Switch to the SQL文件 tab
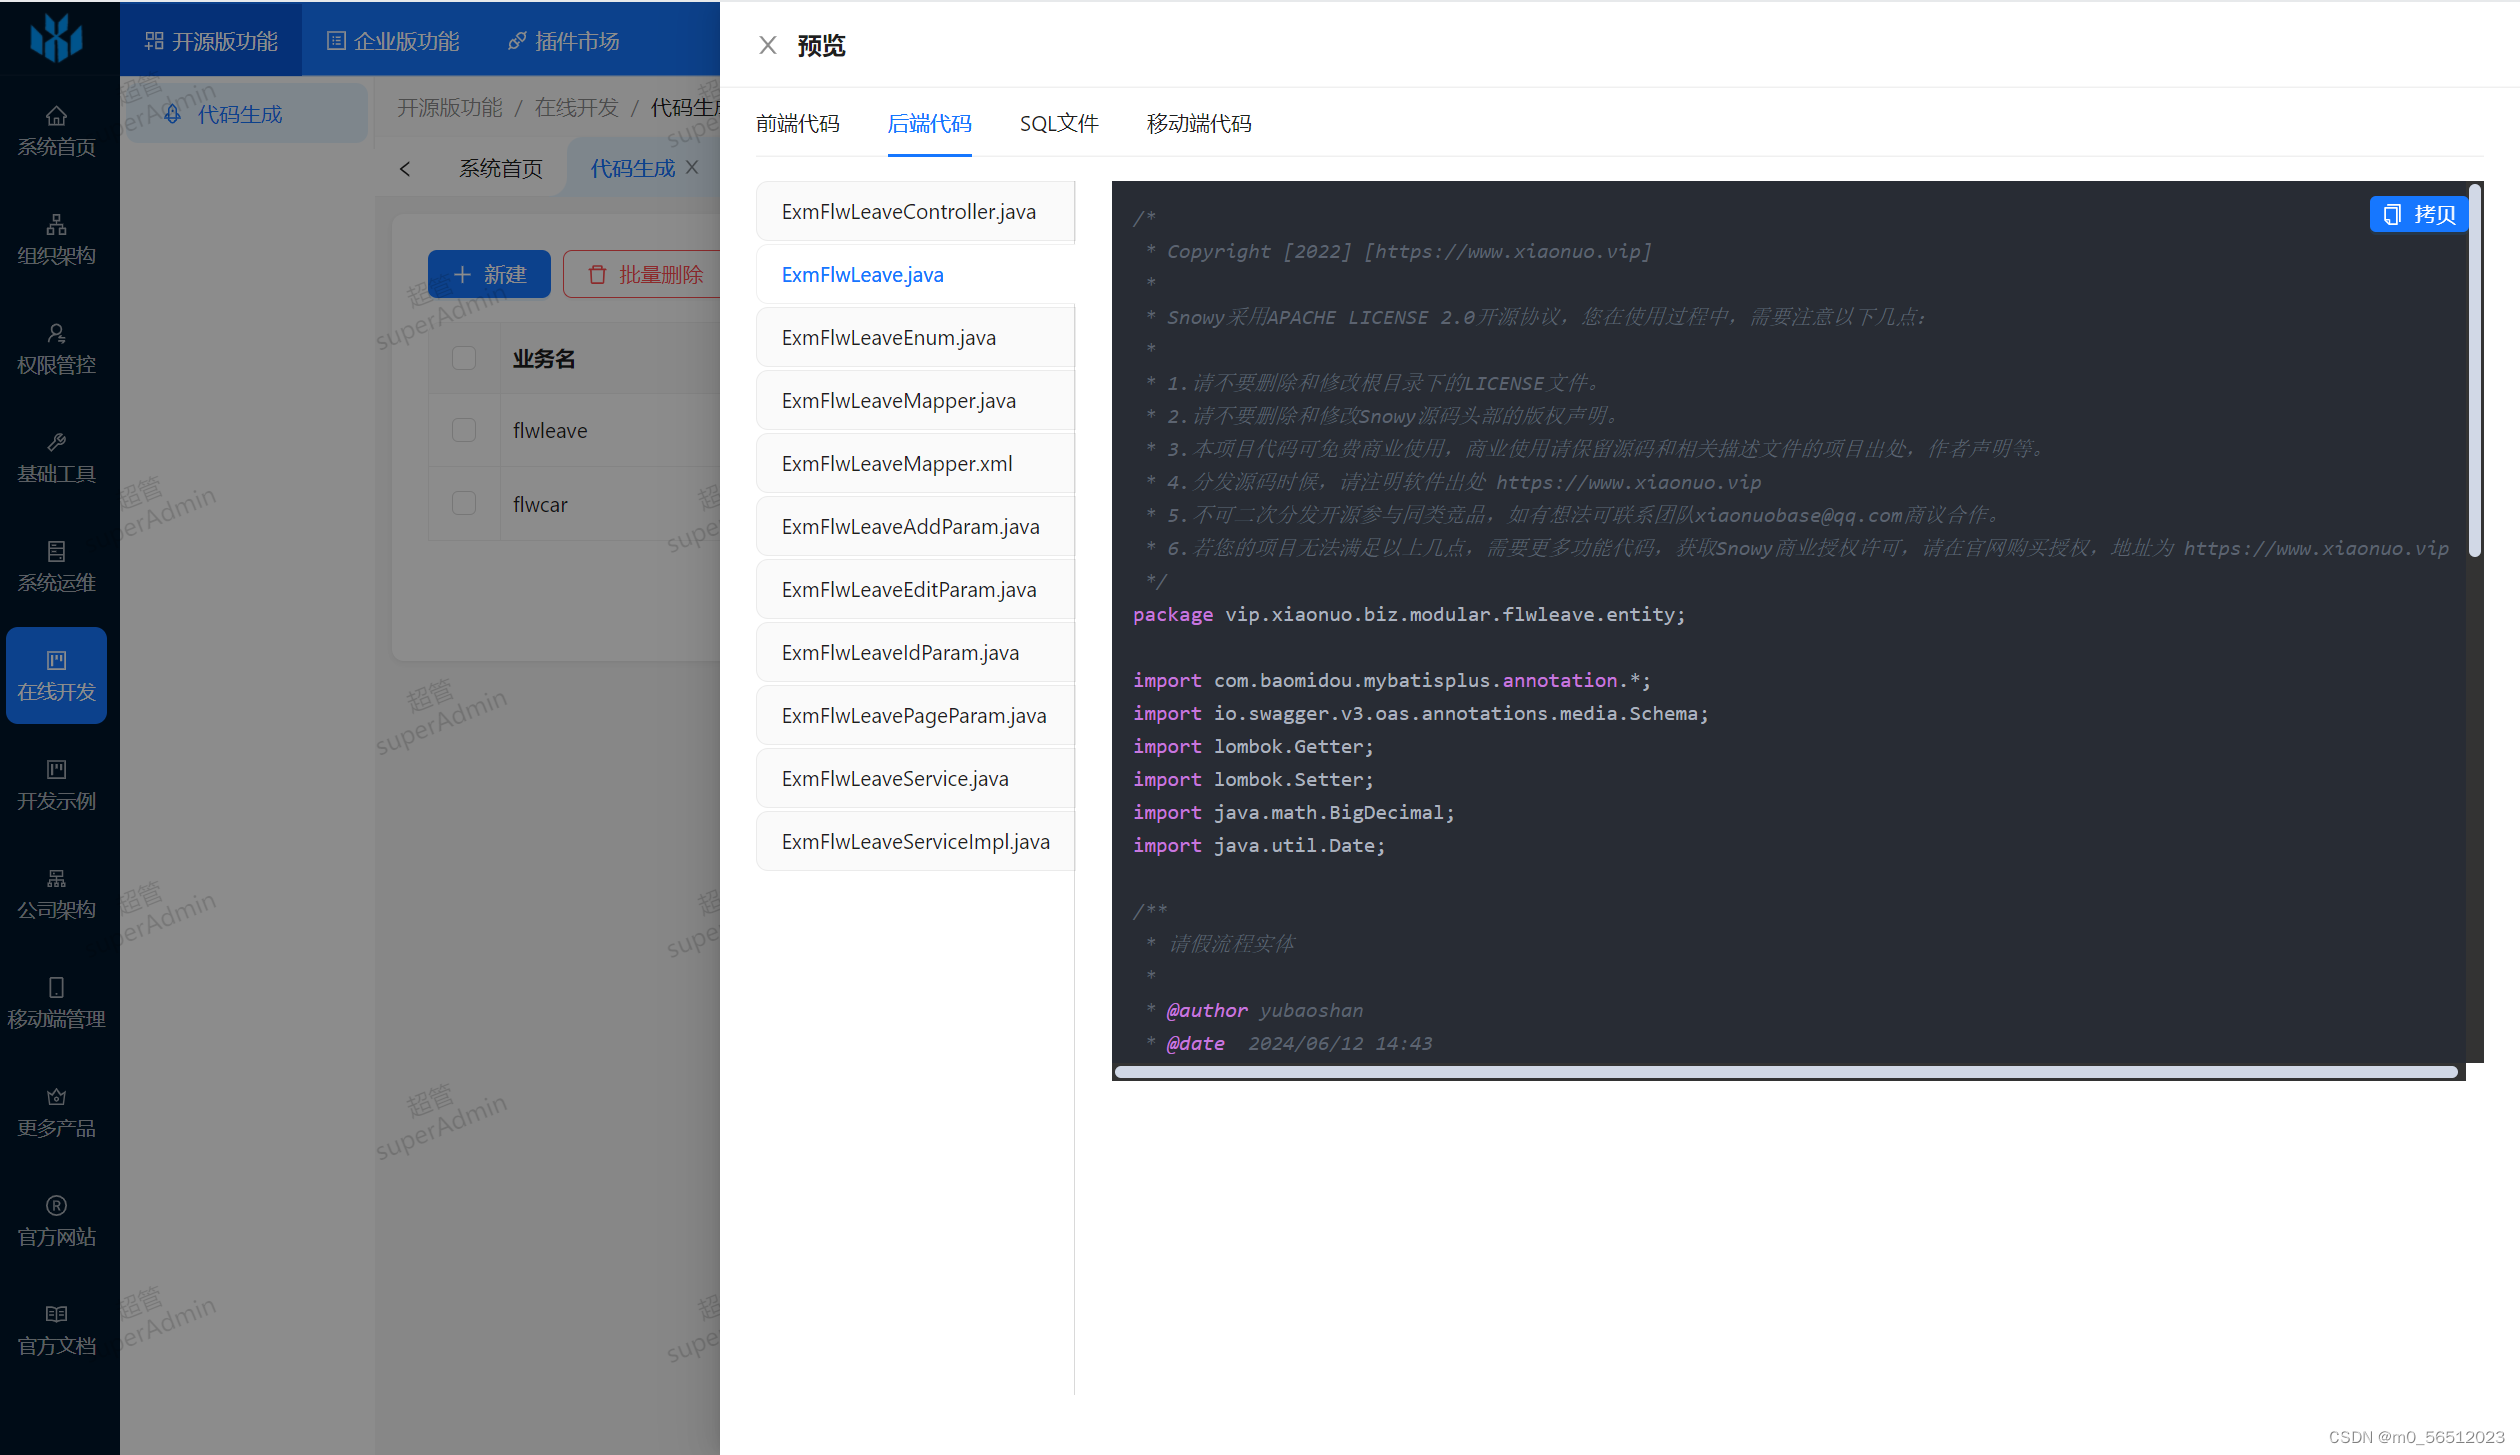Image resolution: width=2520 pixels, height=1455 pixels. [x=1058, y=123]
